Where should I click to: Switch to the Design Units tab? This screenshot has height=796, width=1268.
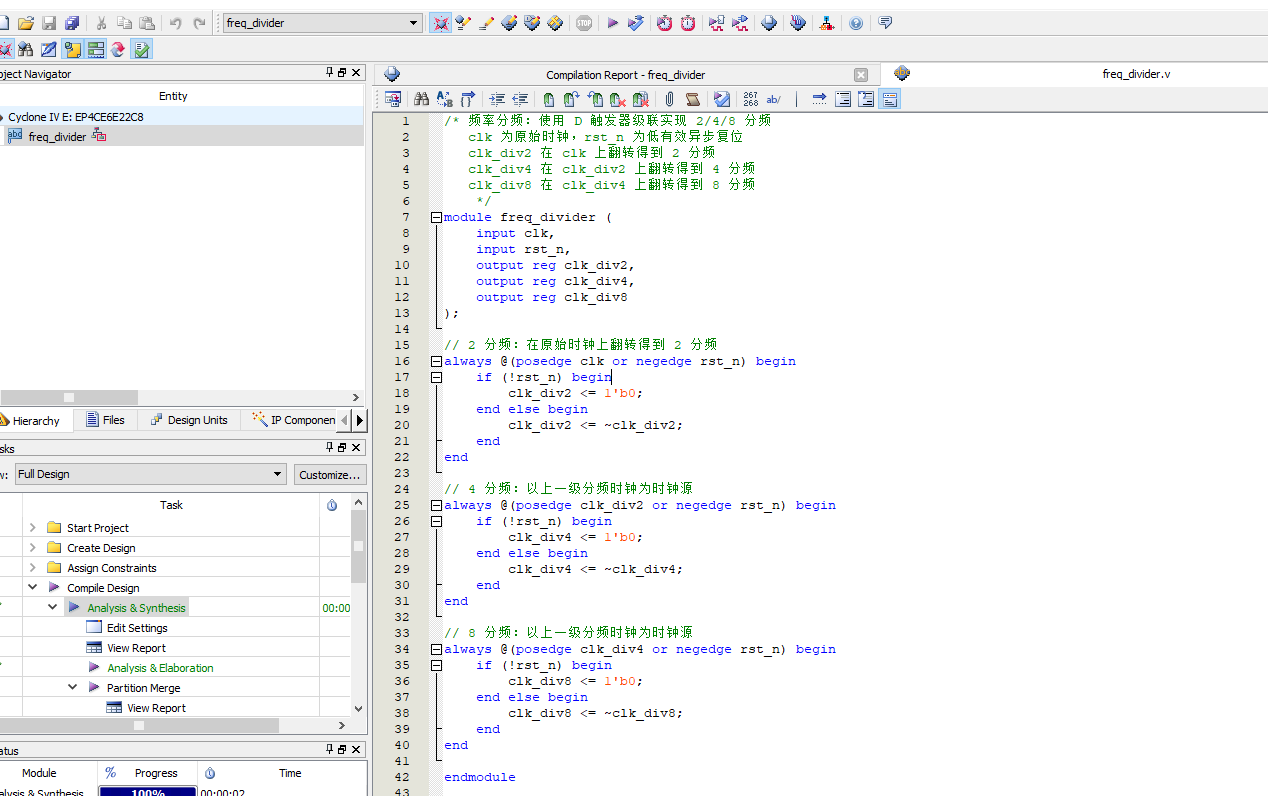point(190,420)
